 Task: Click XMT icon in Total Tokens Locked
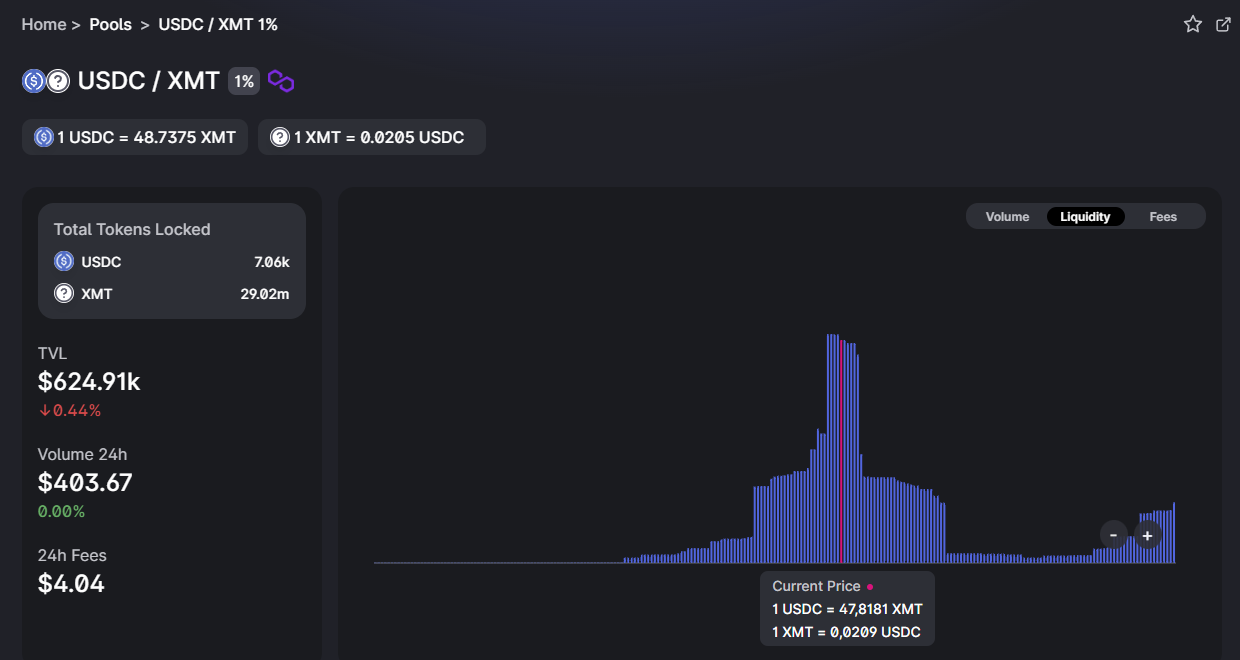click(x=64, y=293)
